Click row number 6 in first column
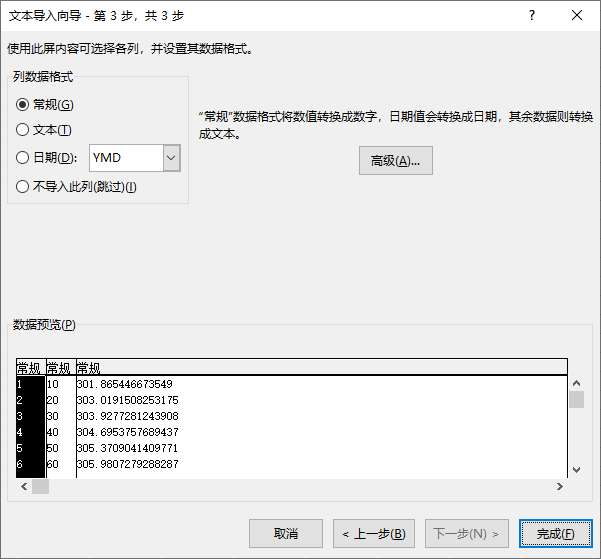The height and width of the screenshot is (559, 601). click(x=20, y=464)
